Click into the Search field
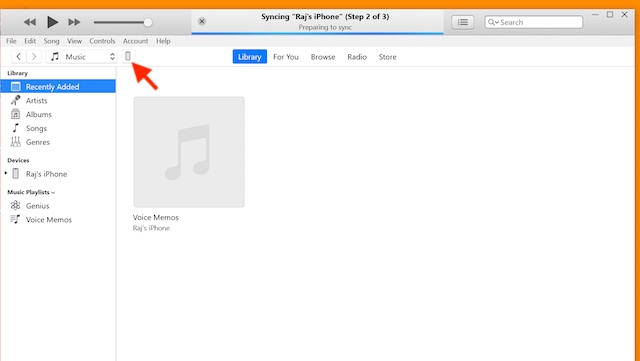This screenshot has height=361, width=640. (533, 22)
